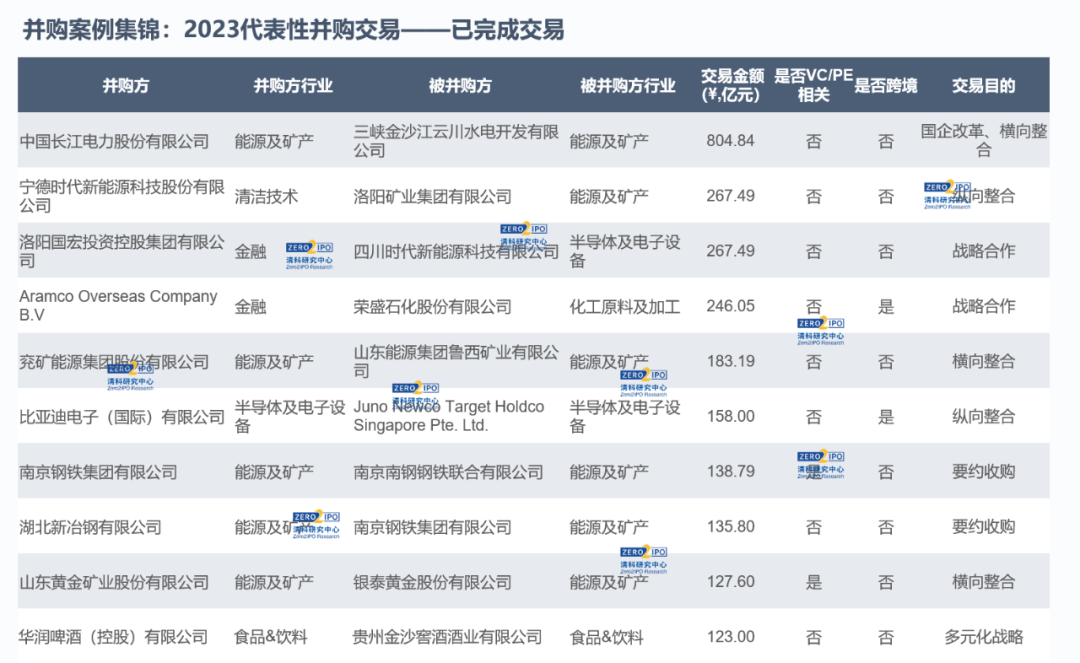Toggle the 是 cross-border value for Aramco row
This screenshot has height=663, width=1080.
click(884, 306)
